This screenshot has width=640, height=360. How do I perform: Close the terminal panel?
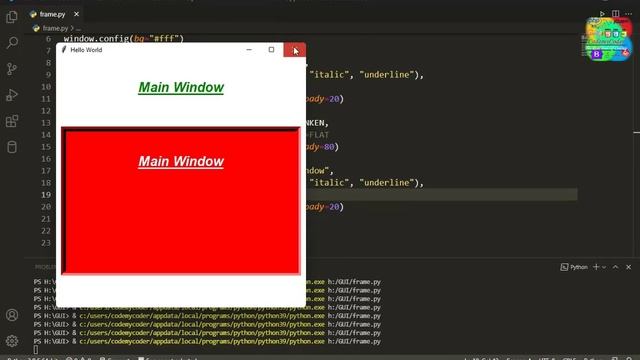(629, 267)
